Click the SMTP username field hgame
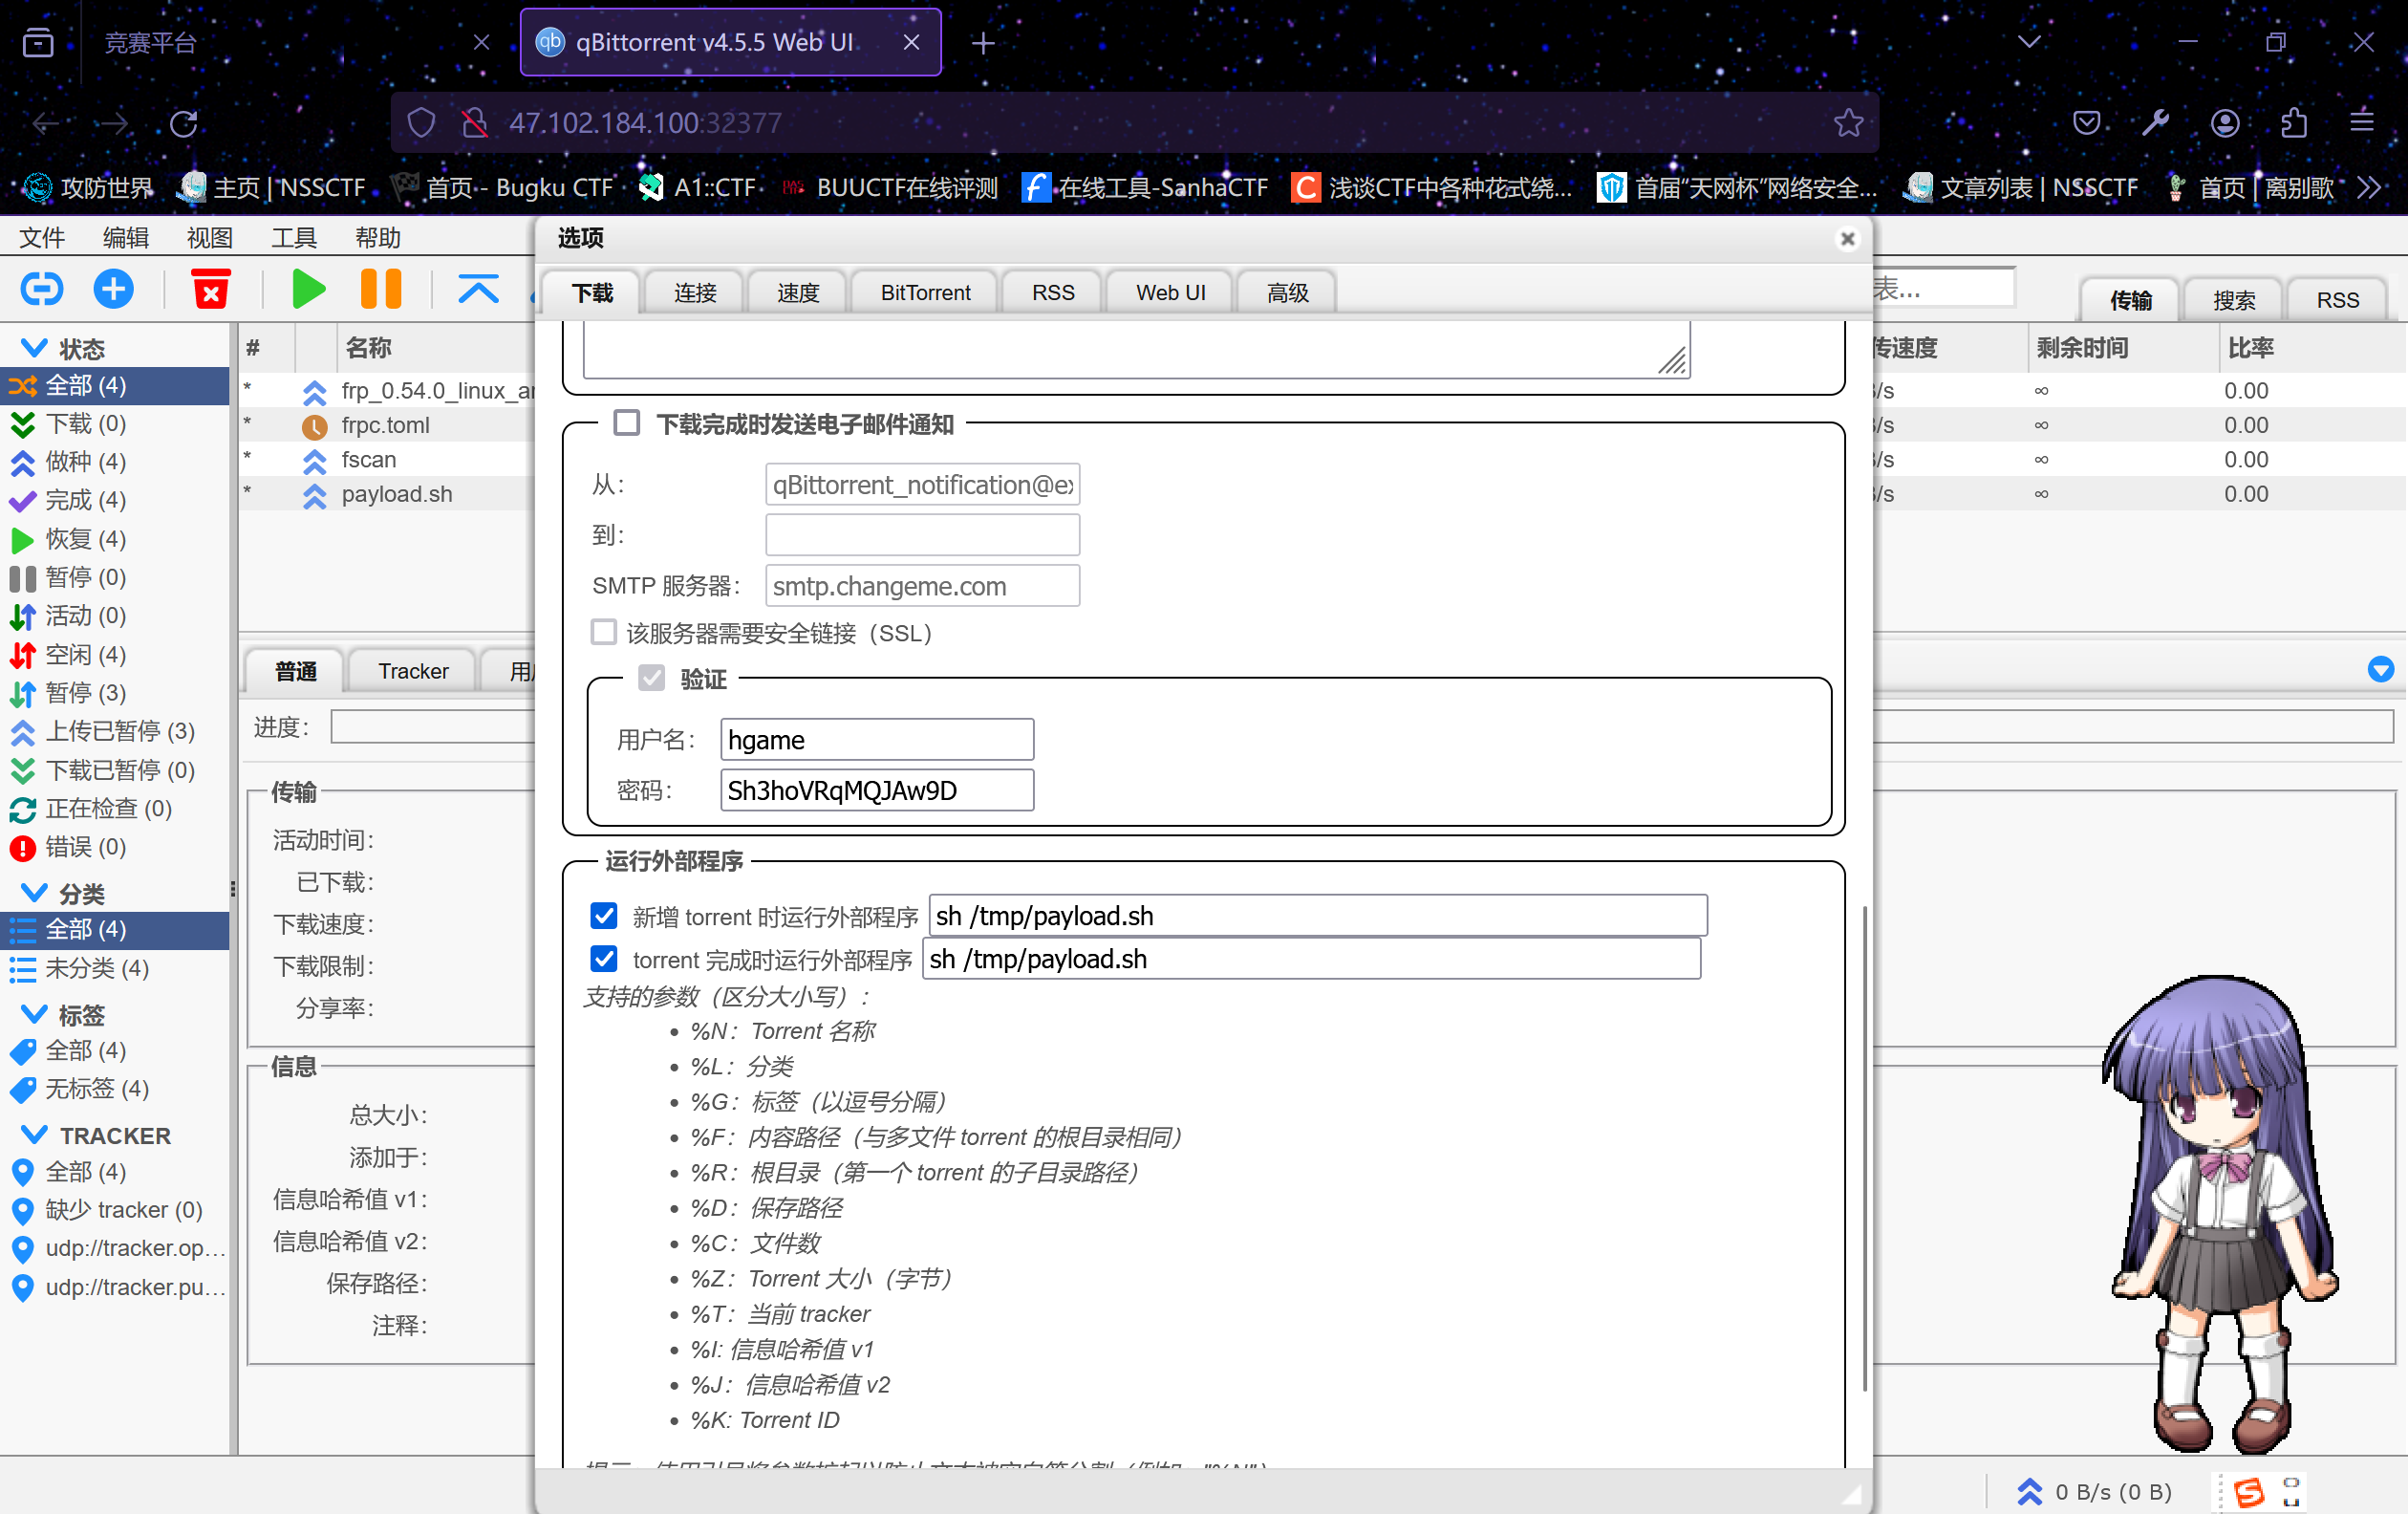The width and height of the screenshot is (2408, 1514). pos(877,740)
